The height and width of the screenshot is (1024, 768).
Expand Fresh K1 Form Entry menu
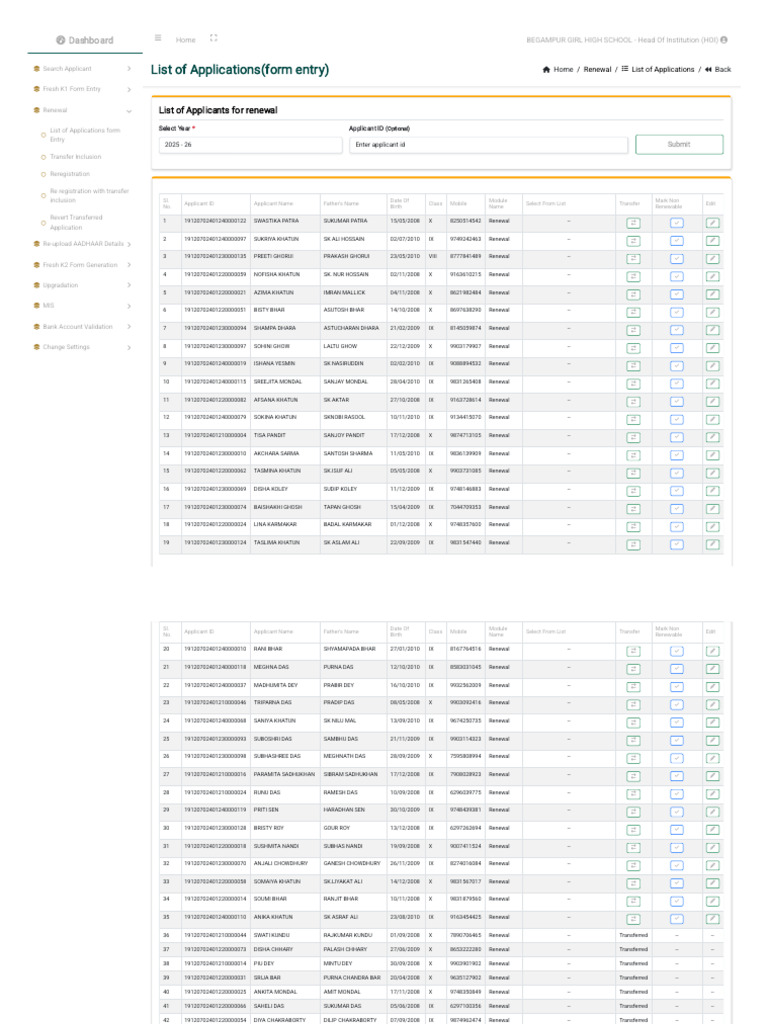coord(82,89)
